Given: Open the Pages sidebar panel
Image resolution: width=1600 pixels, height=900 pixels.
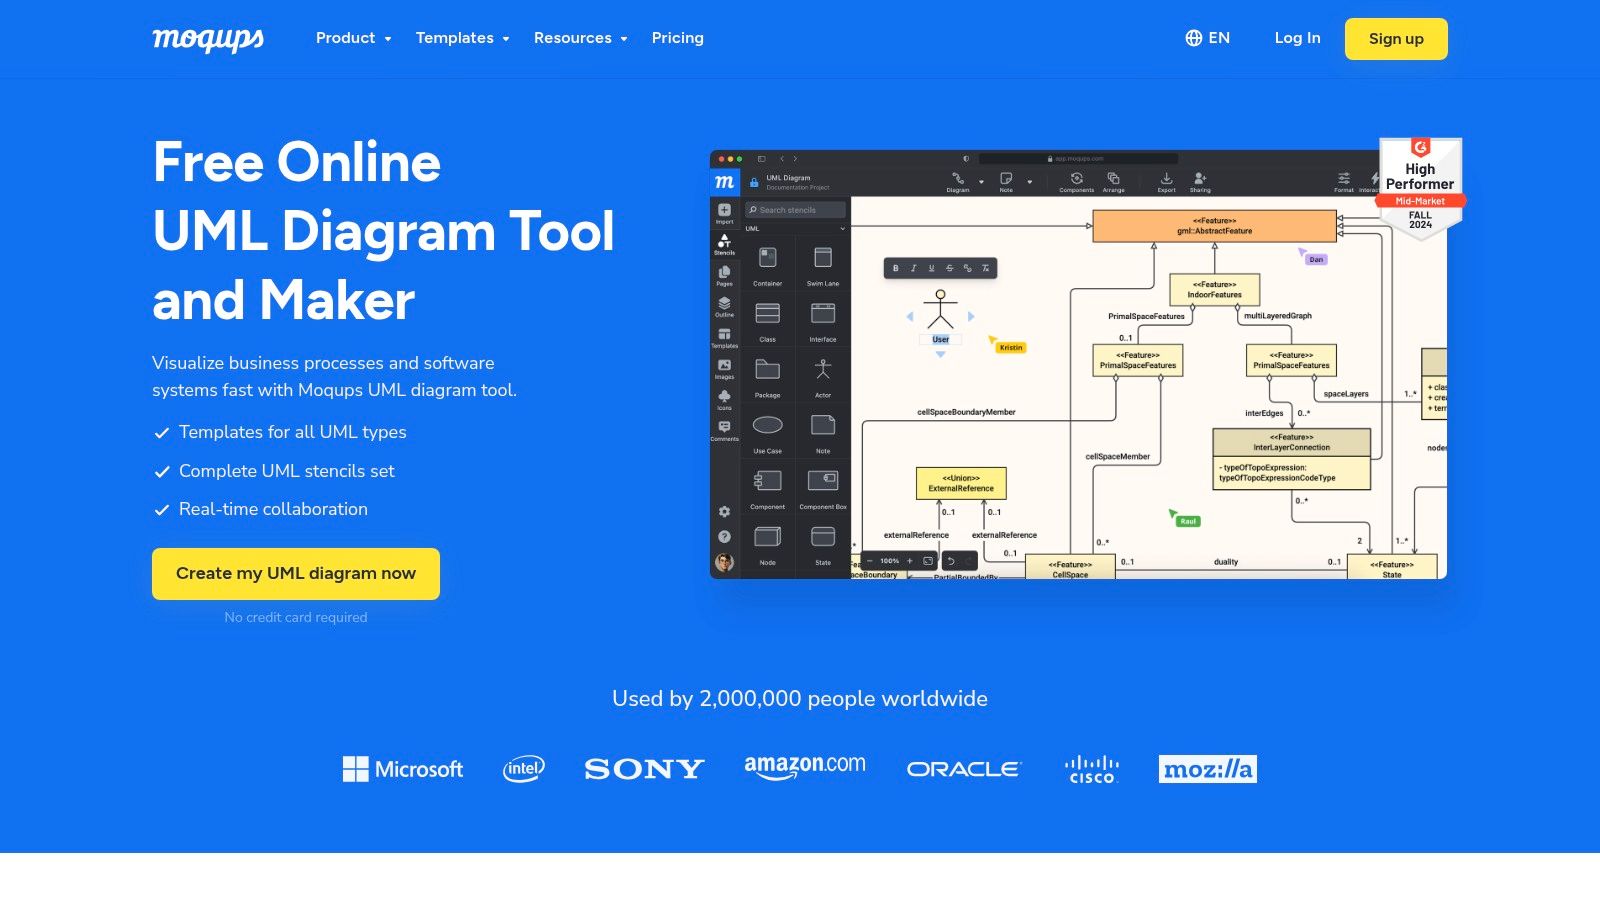Looking at the screenshot, I should point(724,275).
